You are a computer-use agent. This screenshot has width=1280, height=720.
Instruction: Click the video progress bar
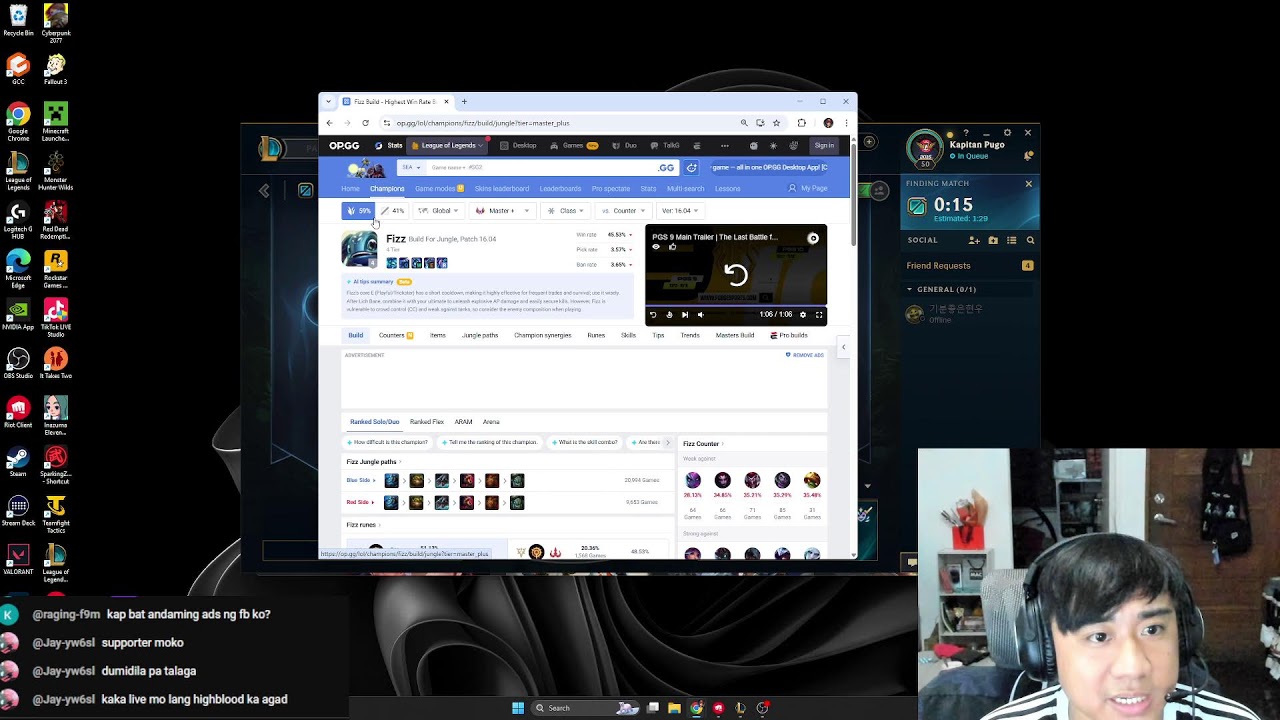736,304
